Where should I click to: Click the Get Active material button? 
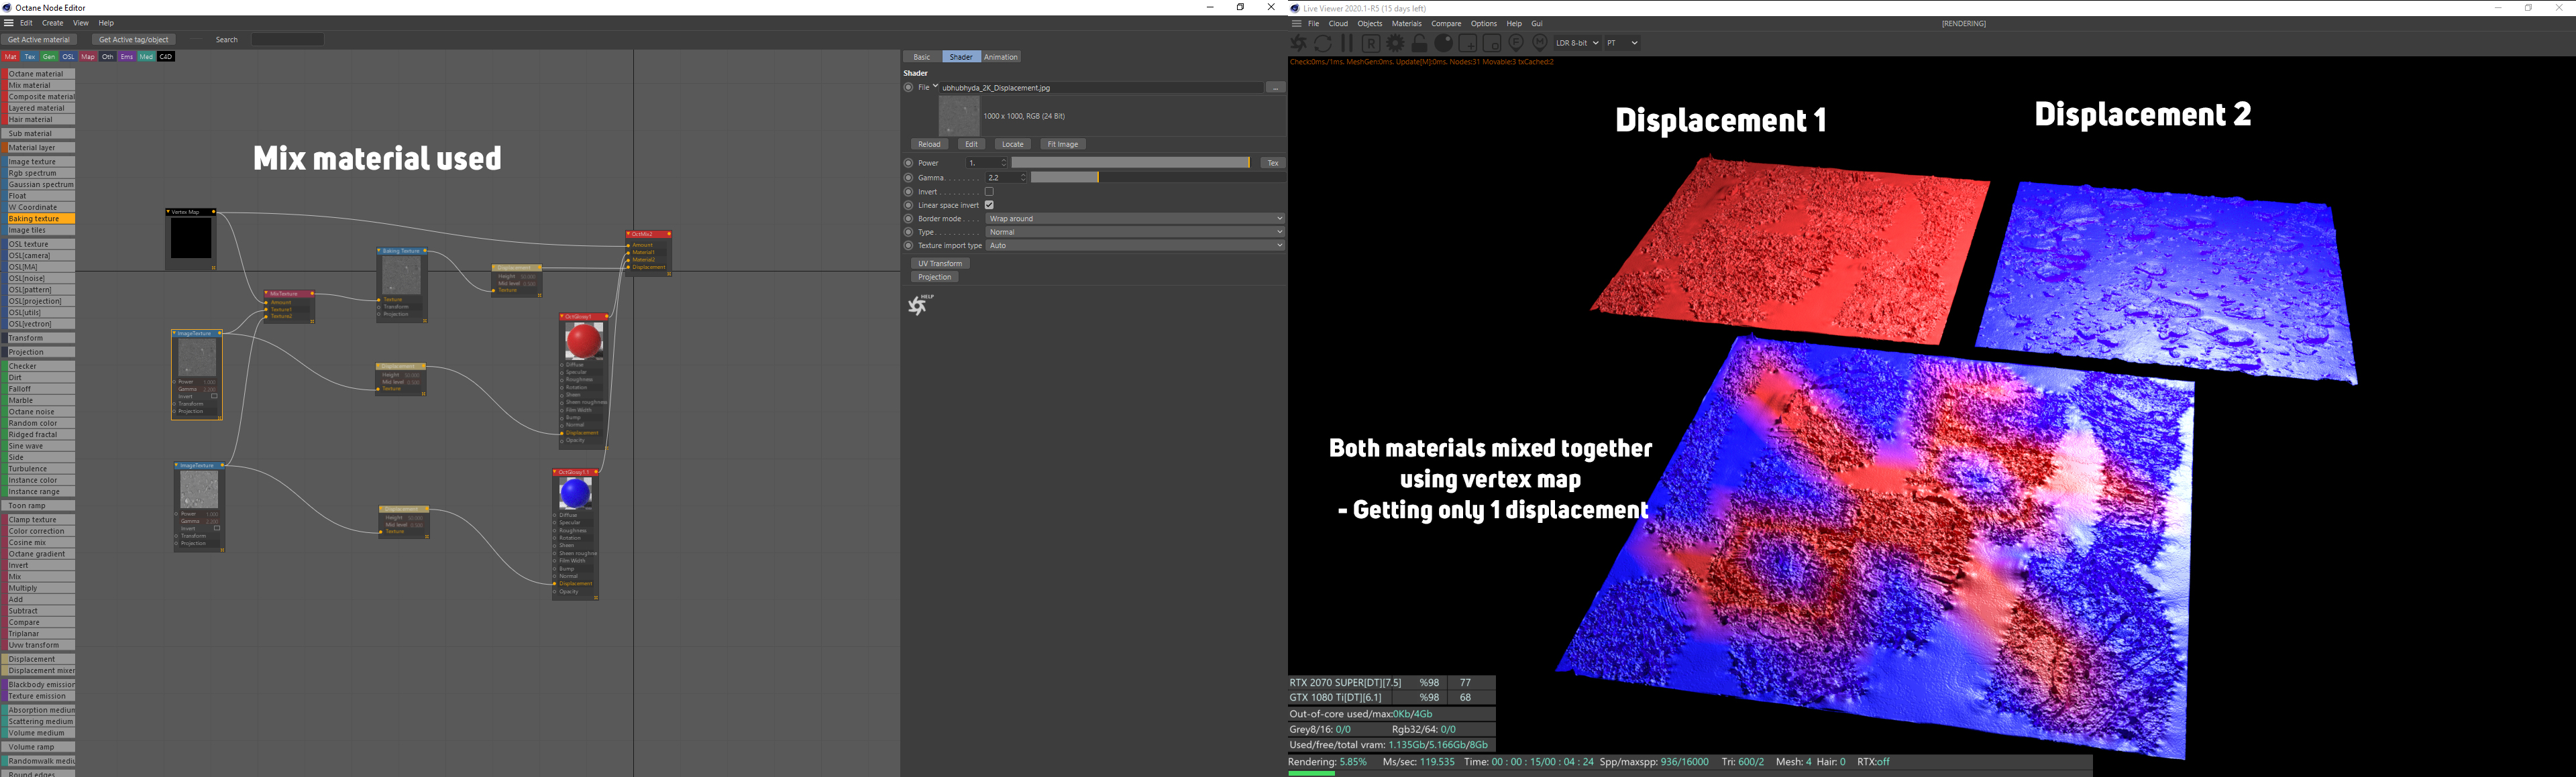[x=39, y=40]
